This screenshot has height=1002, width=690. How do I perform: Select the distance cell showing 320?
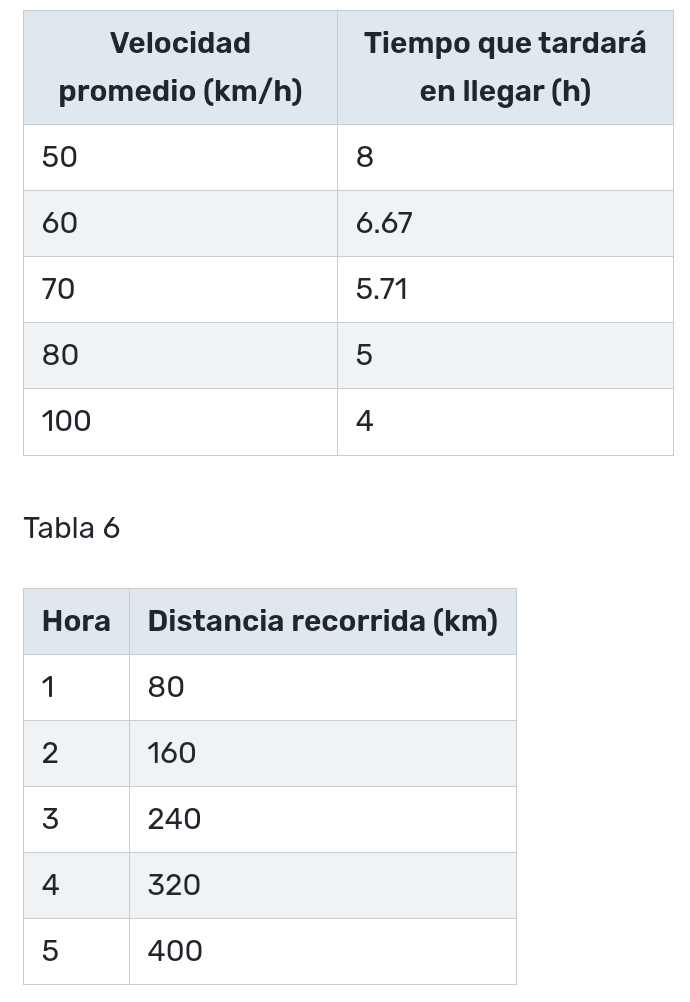(174, 885)
